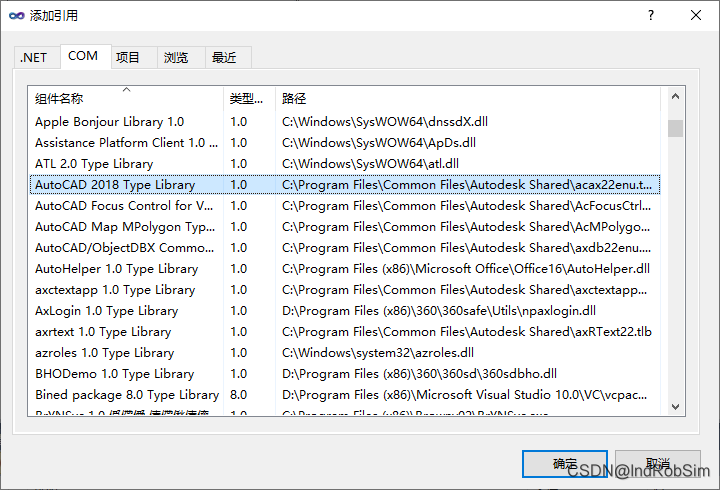
Task: Select the COM tab
Action: click(85, 56)
